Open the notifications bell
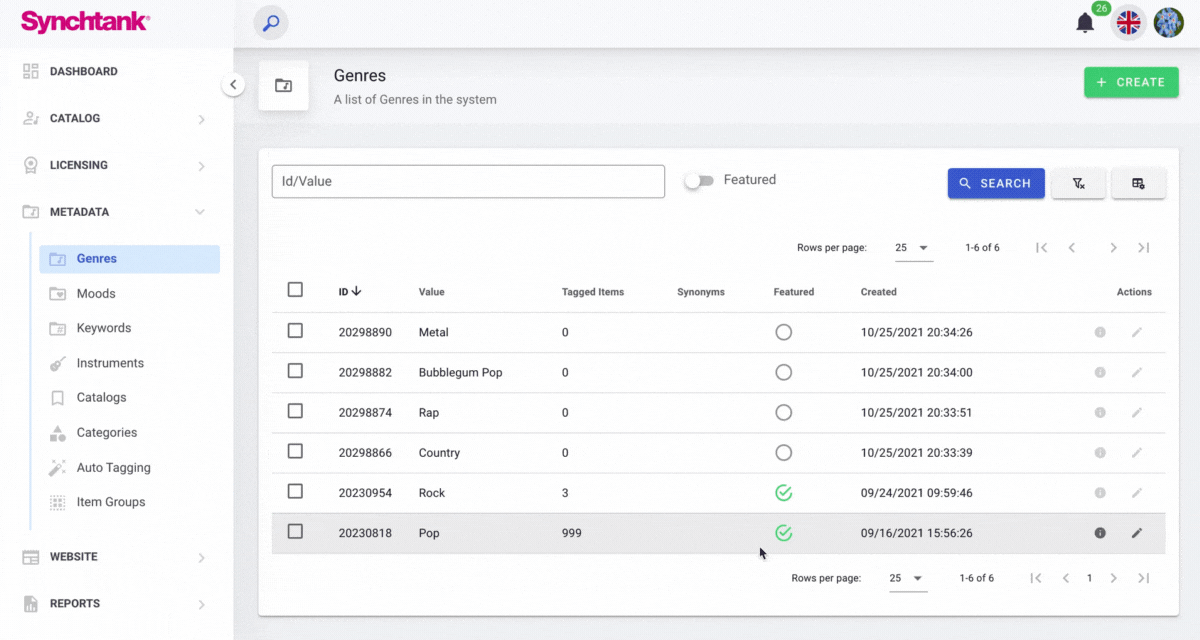 pos(1085,23)
